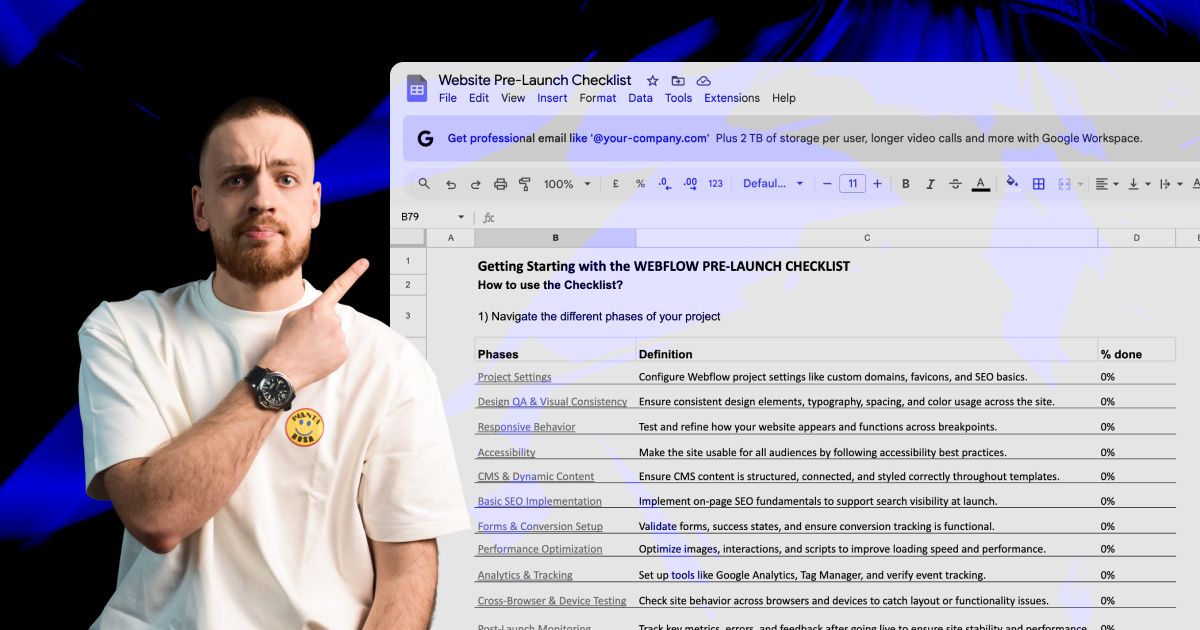Open the Performance Optimization link

click(540, 549)
